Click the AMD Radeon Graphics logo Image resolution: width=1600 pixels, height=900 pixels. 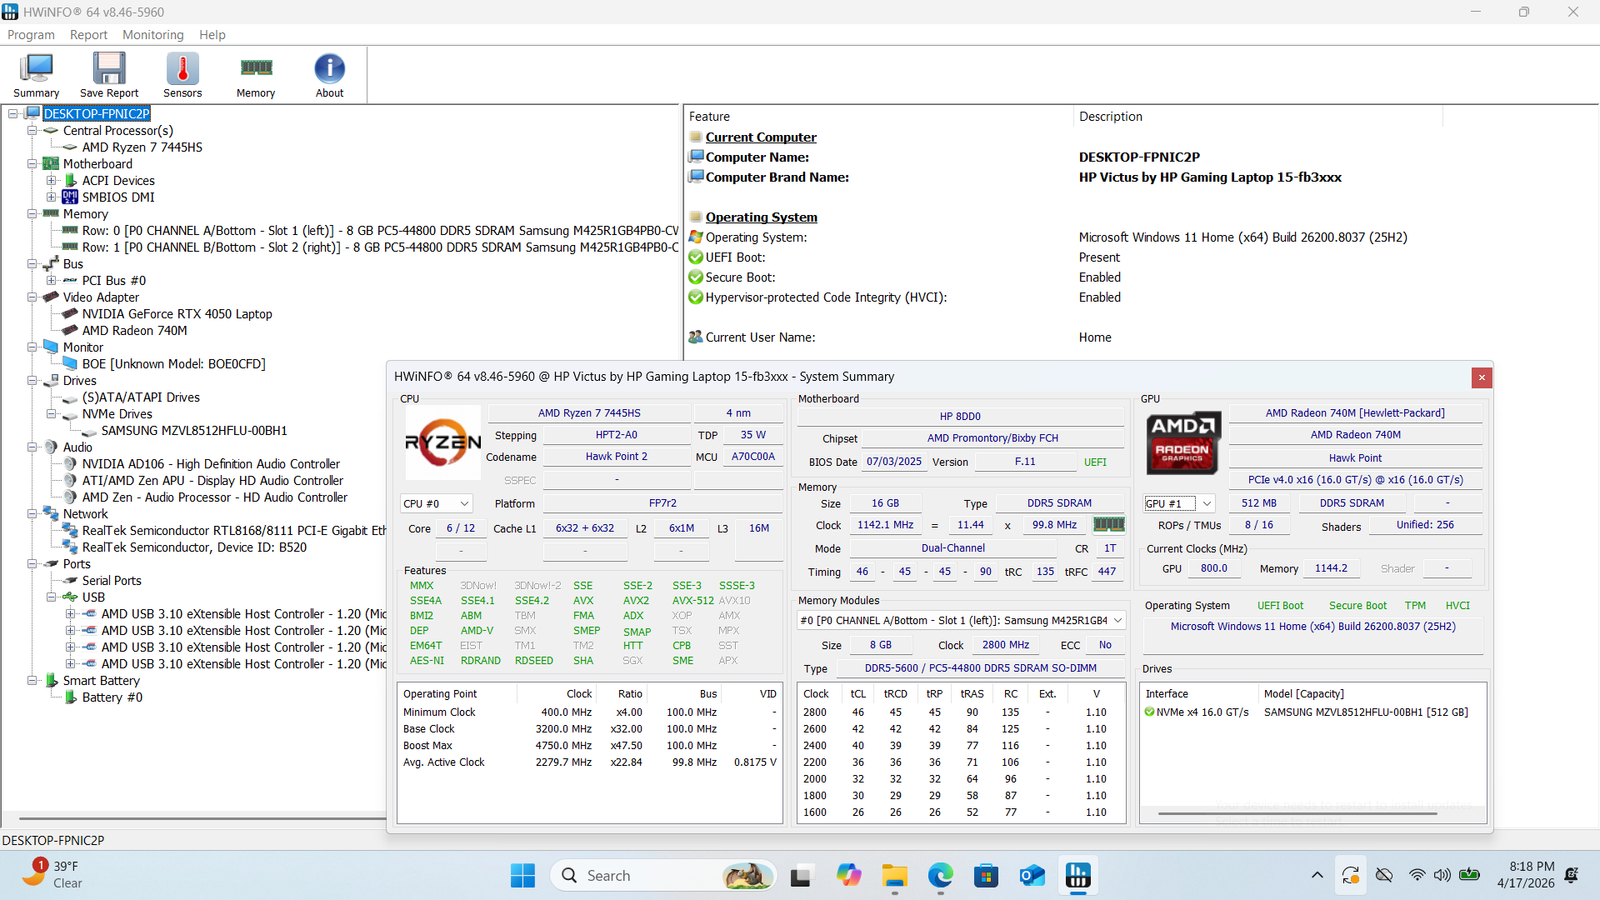click(1182, 443)
